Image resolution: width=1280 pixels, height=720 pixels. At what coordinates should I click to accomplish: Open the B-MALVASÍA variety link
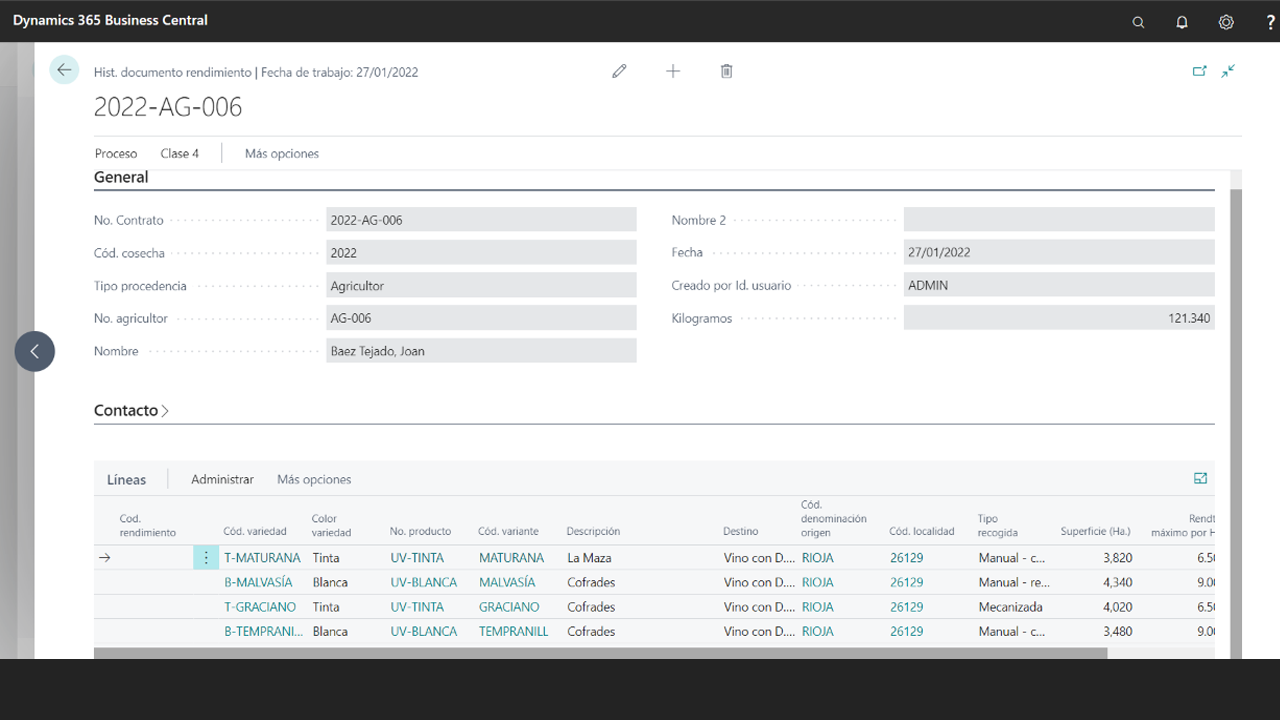pyautogui.click(x=258, y=582)
